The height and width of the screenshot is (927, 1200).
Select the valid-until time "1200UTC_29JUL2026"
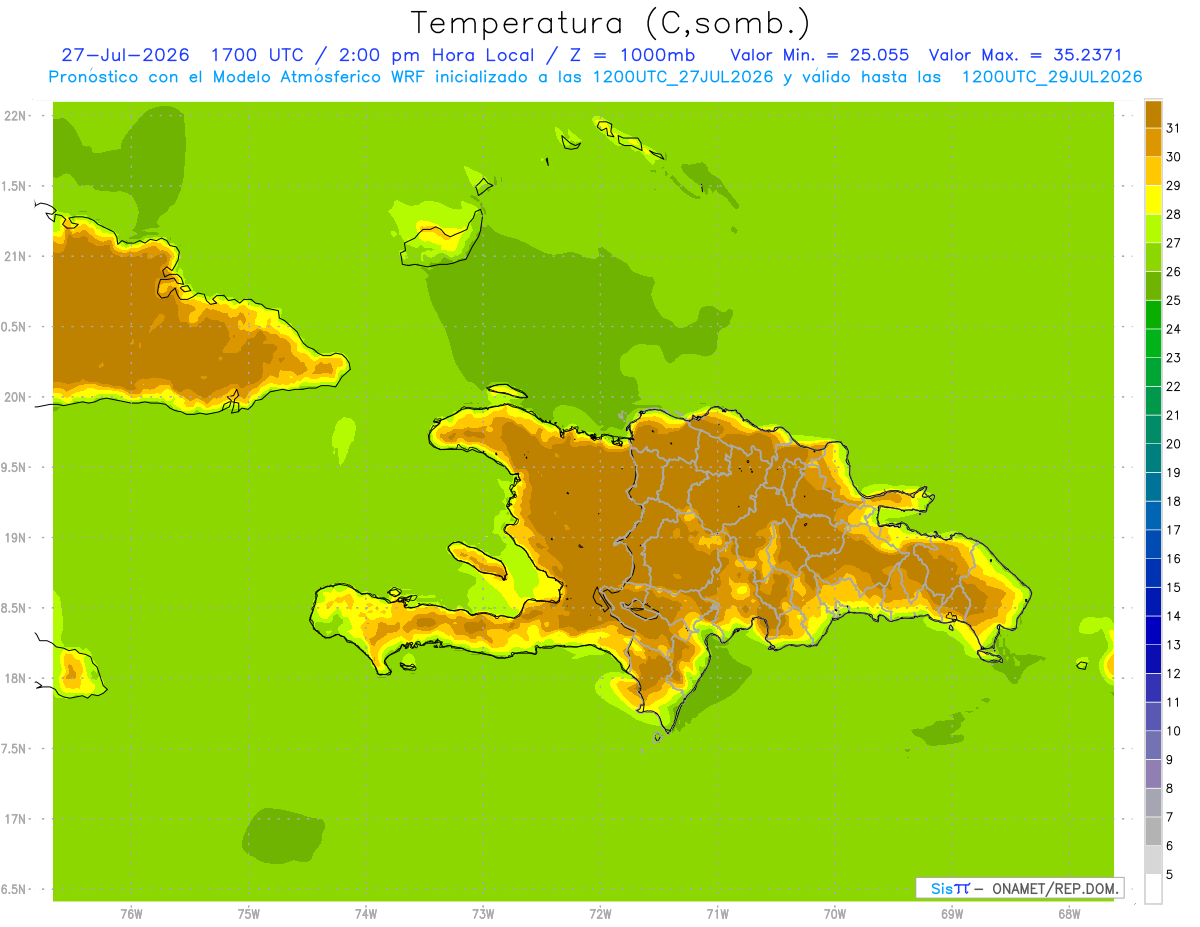click(x=1051, y=77)
